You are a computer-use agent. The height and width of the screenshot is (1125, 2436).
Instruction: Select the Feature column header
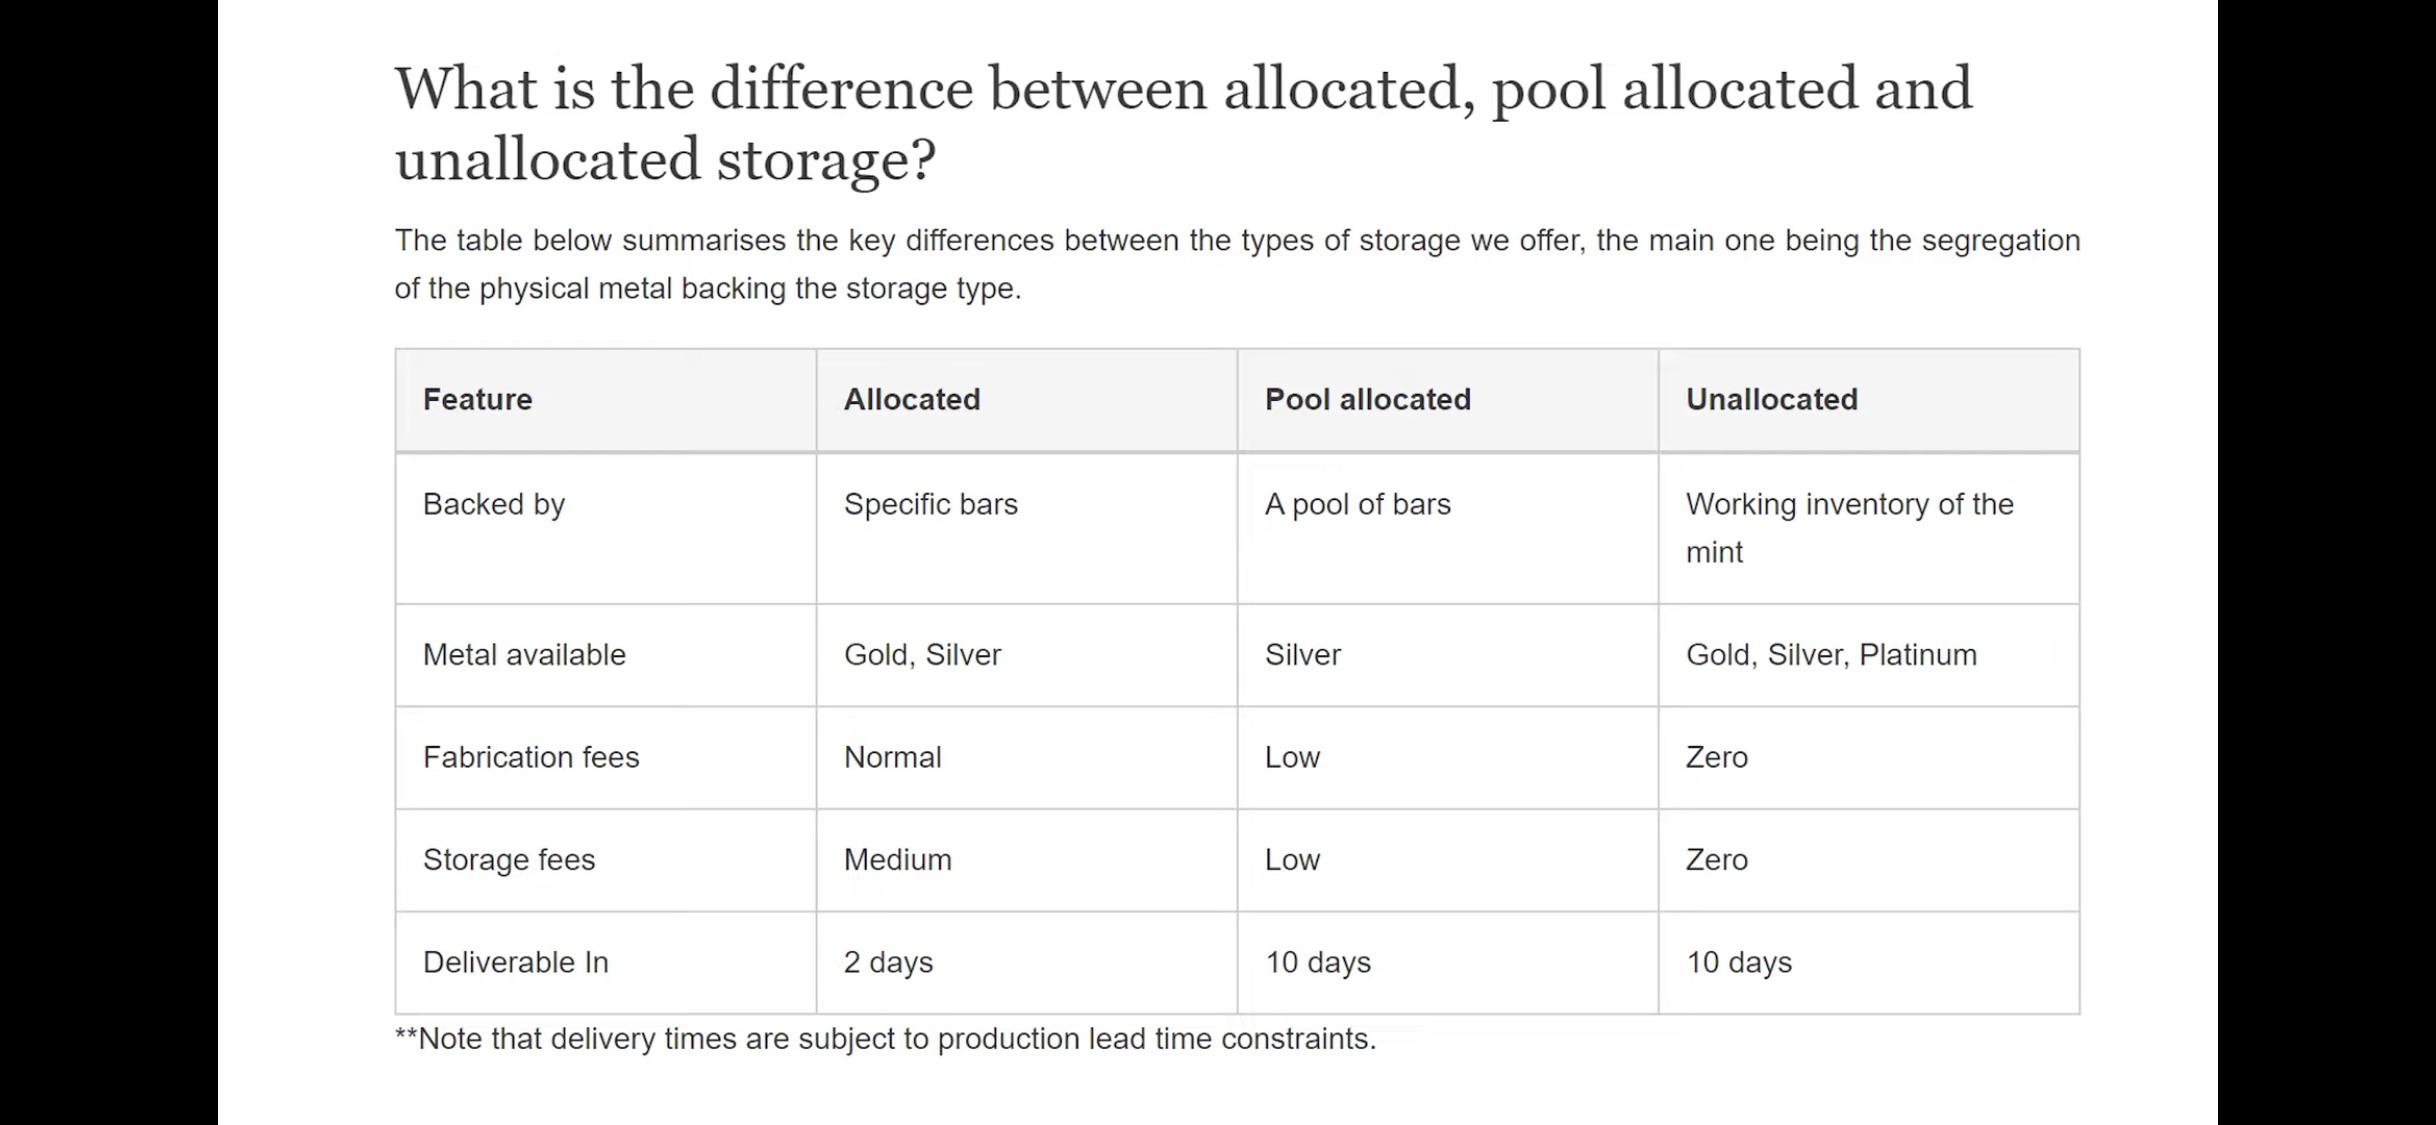click(477, 399)
